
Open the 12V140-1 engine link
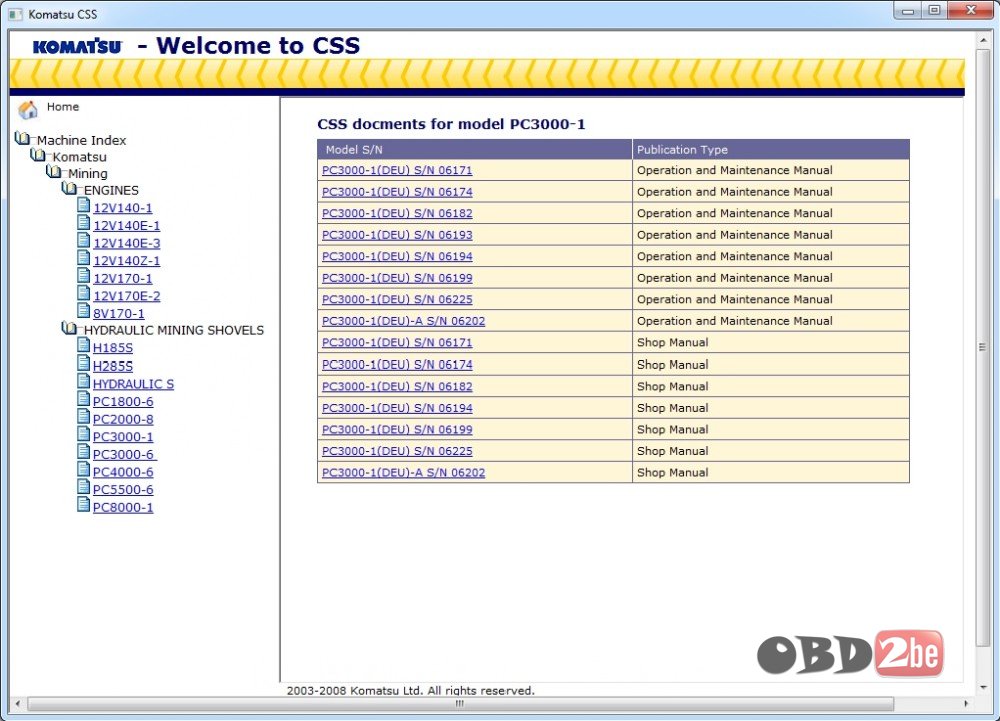pos(122,208)
